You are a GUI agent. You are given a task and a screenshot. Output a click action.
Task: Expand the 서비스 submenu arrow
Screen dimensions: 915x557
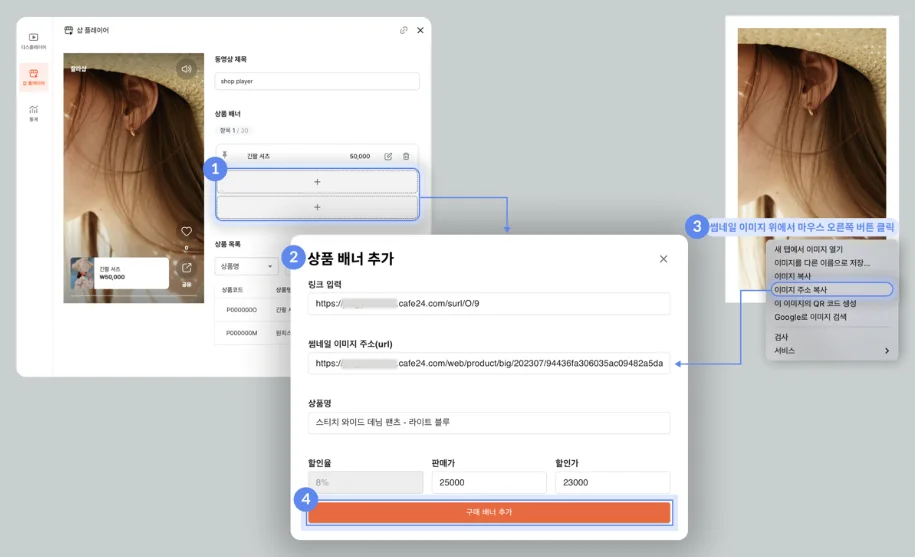pos(886,351)
